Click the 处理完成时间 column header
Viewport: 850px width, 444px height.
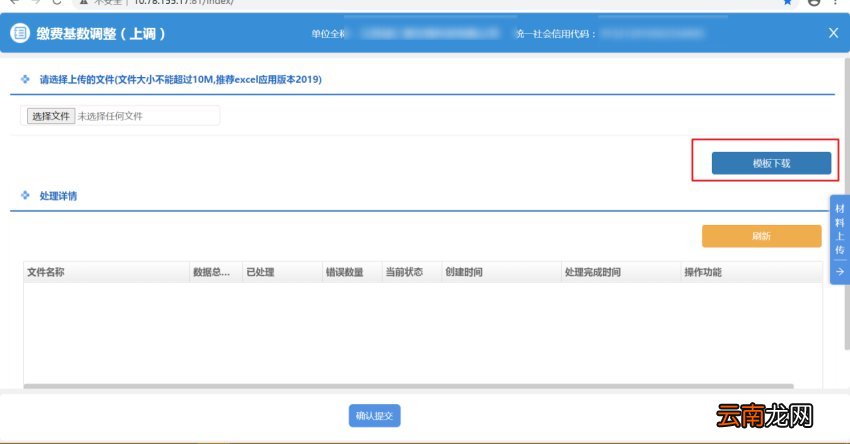tap(621, 272)
